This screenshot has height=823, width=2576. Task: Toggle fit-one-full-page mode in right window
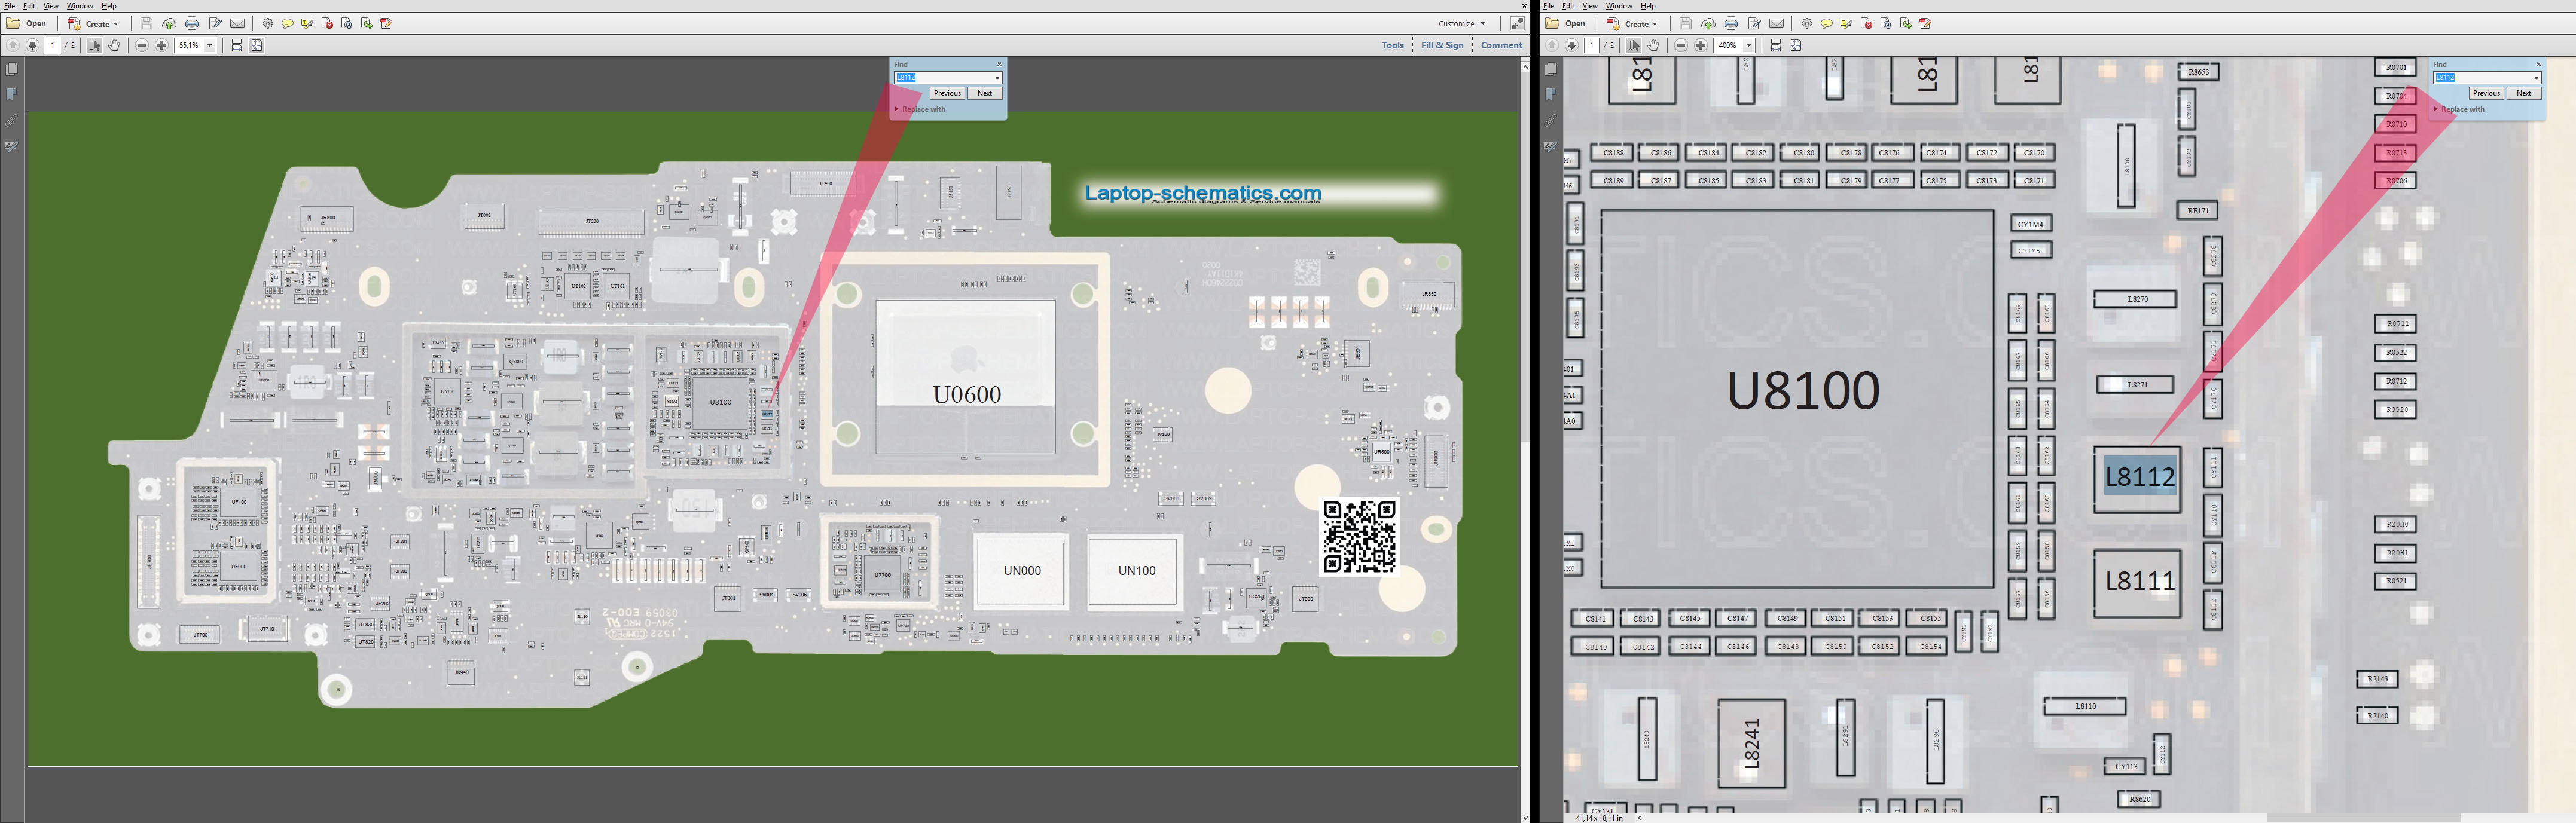click(1796, 45)
